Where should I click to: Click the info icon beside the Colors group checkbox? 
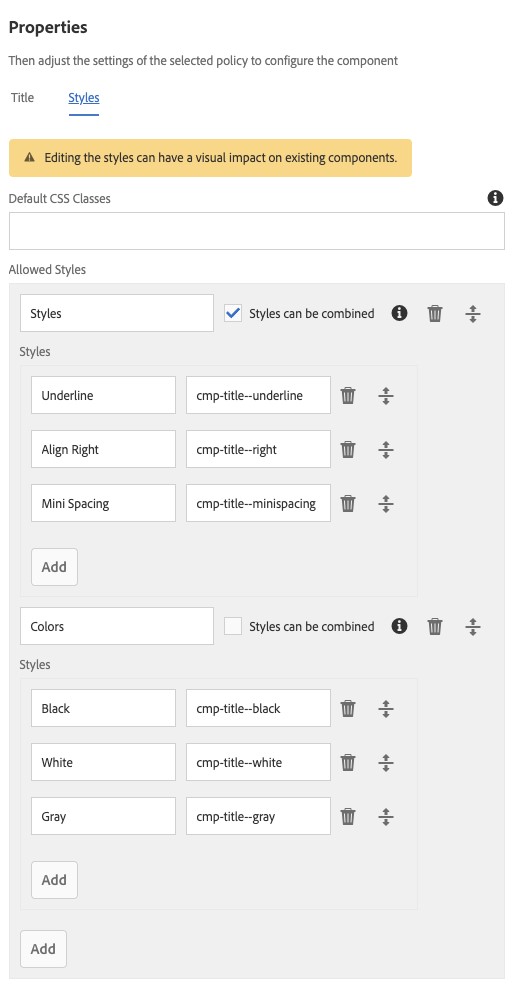pyautogui.click(x=399, y=626)
